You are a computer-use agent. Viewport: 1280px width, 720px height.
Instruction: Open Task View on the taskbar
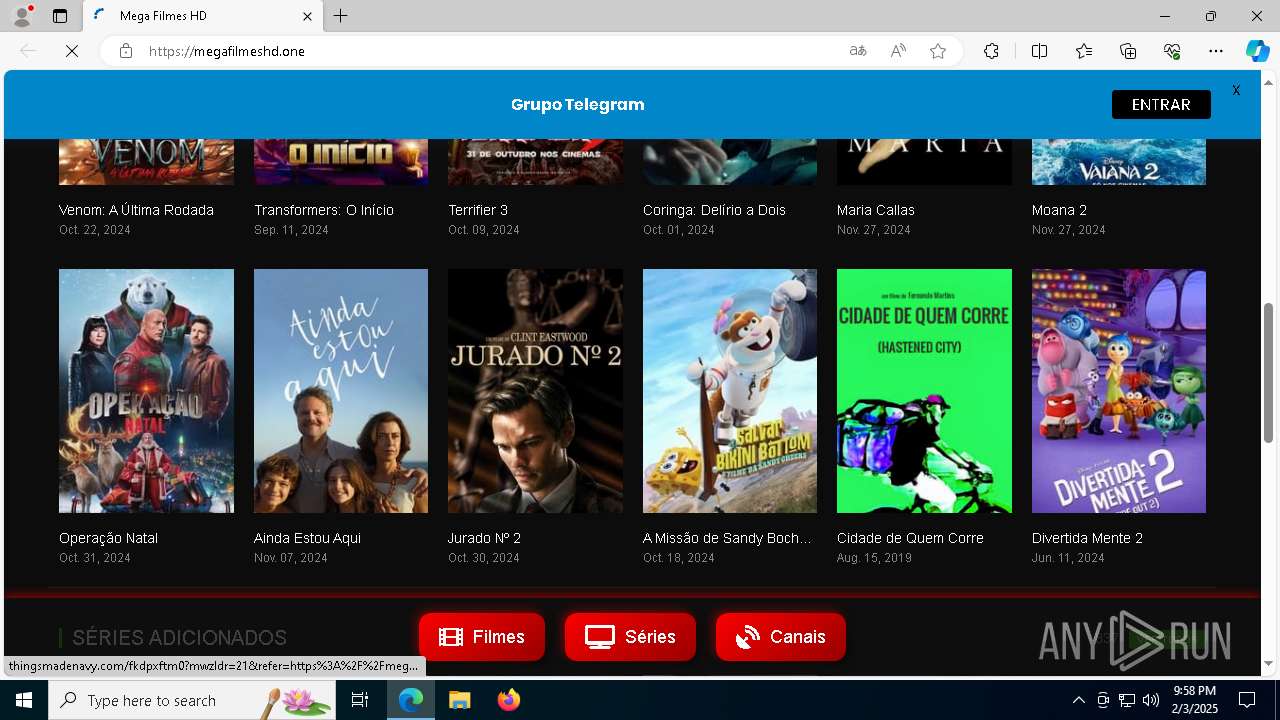[x=360, y=700]
